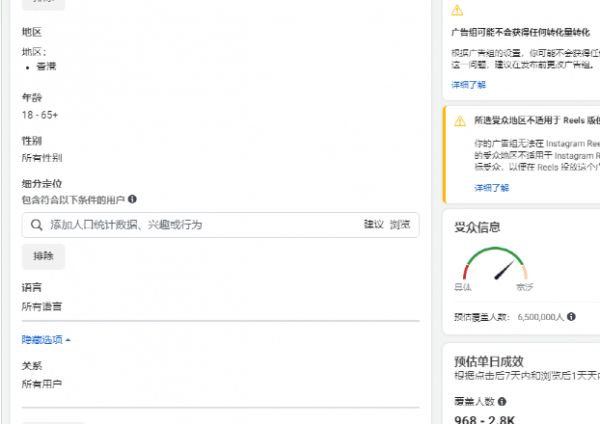The image size is (600, 424).
Task: Open 浏览 browse list in detailed targeting
Action: [x=400, y=225]
